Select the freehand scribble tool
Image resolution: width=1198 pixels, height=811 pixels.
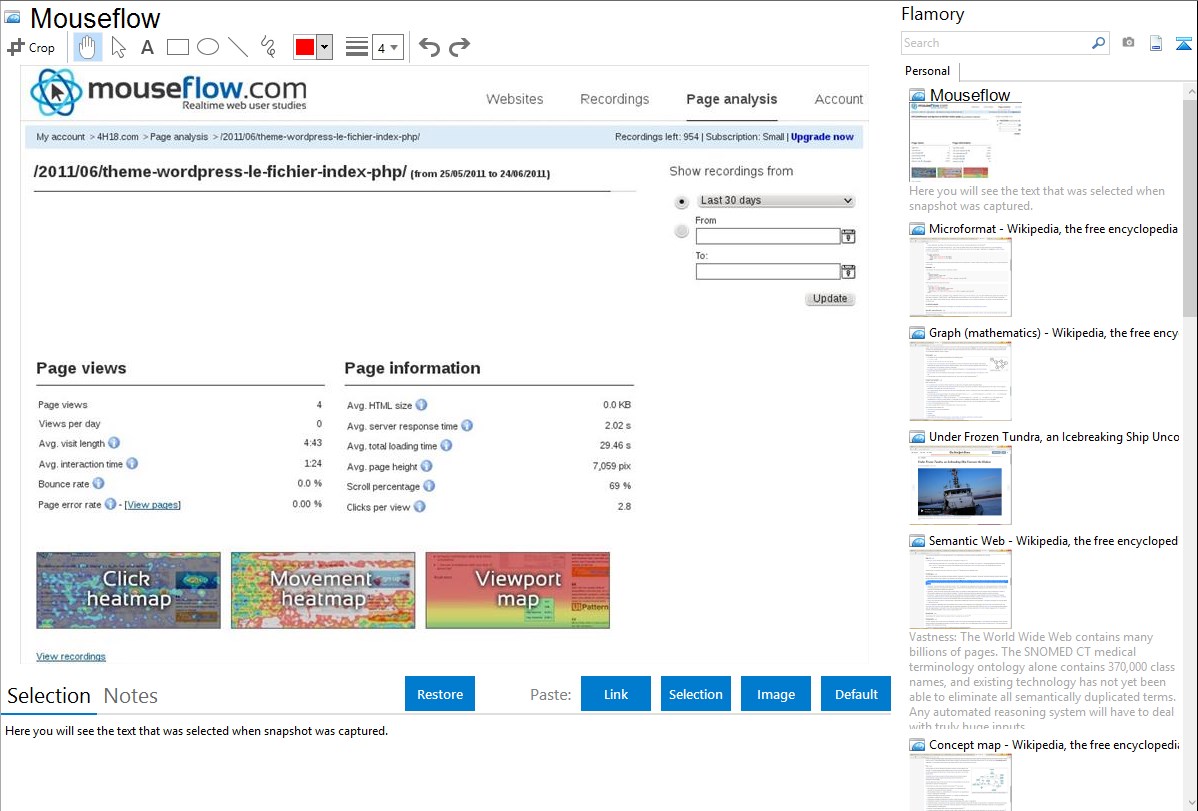[268, 47]
